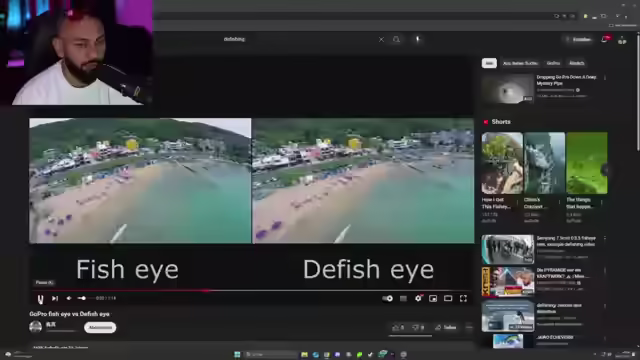Image resolution: width=640 pixels, height=360 pixels.
Task: Select the 'Ähnlich' filter chip
Action: (577, 63)
